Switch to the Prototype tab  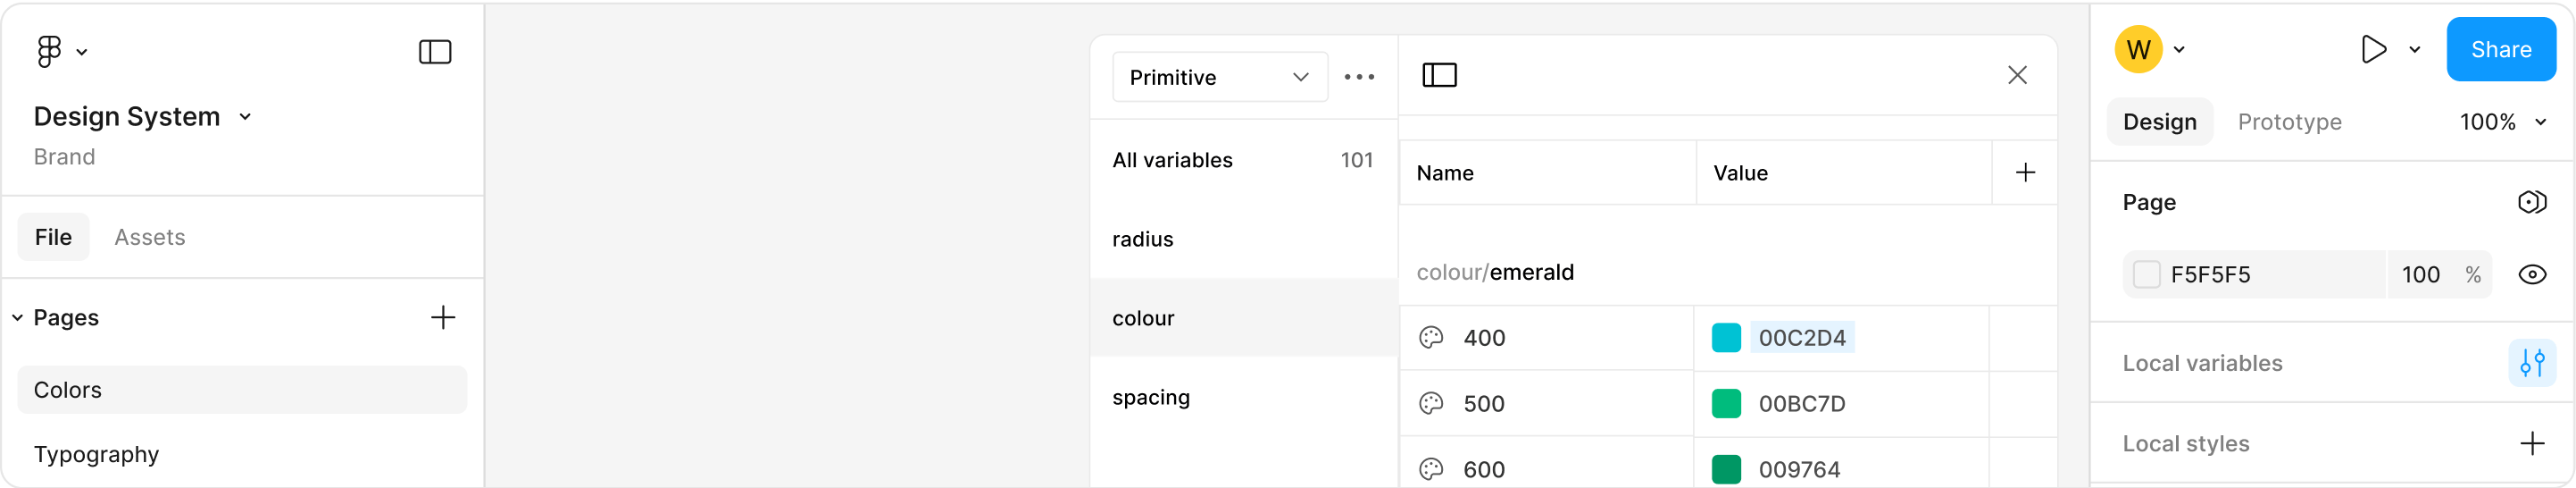pyautogui.click(x=2289, y=122)
